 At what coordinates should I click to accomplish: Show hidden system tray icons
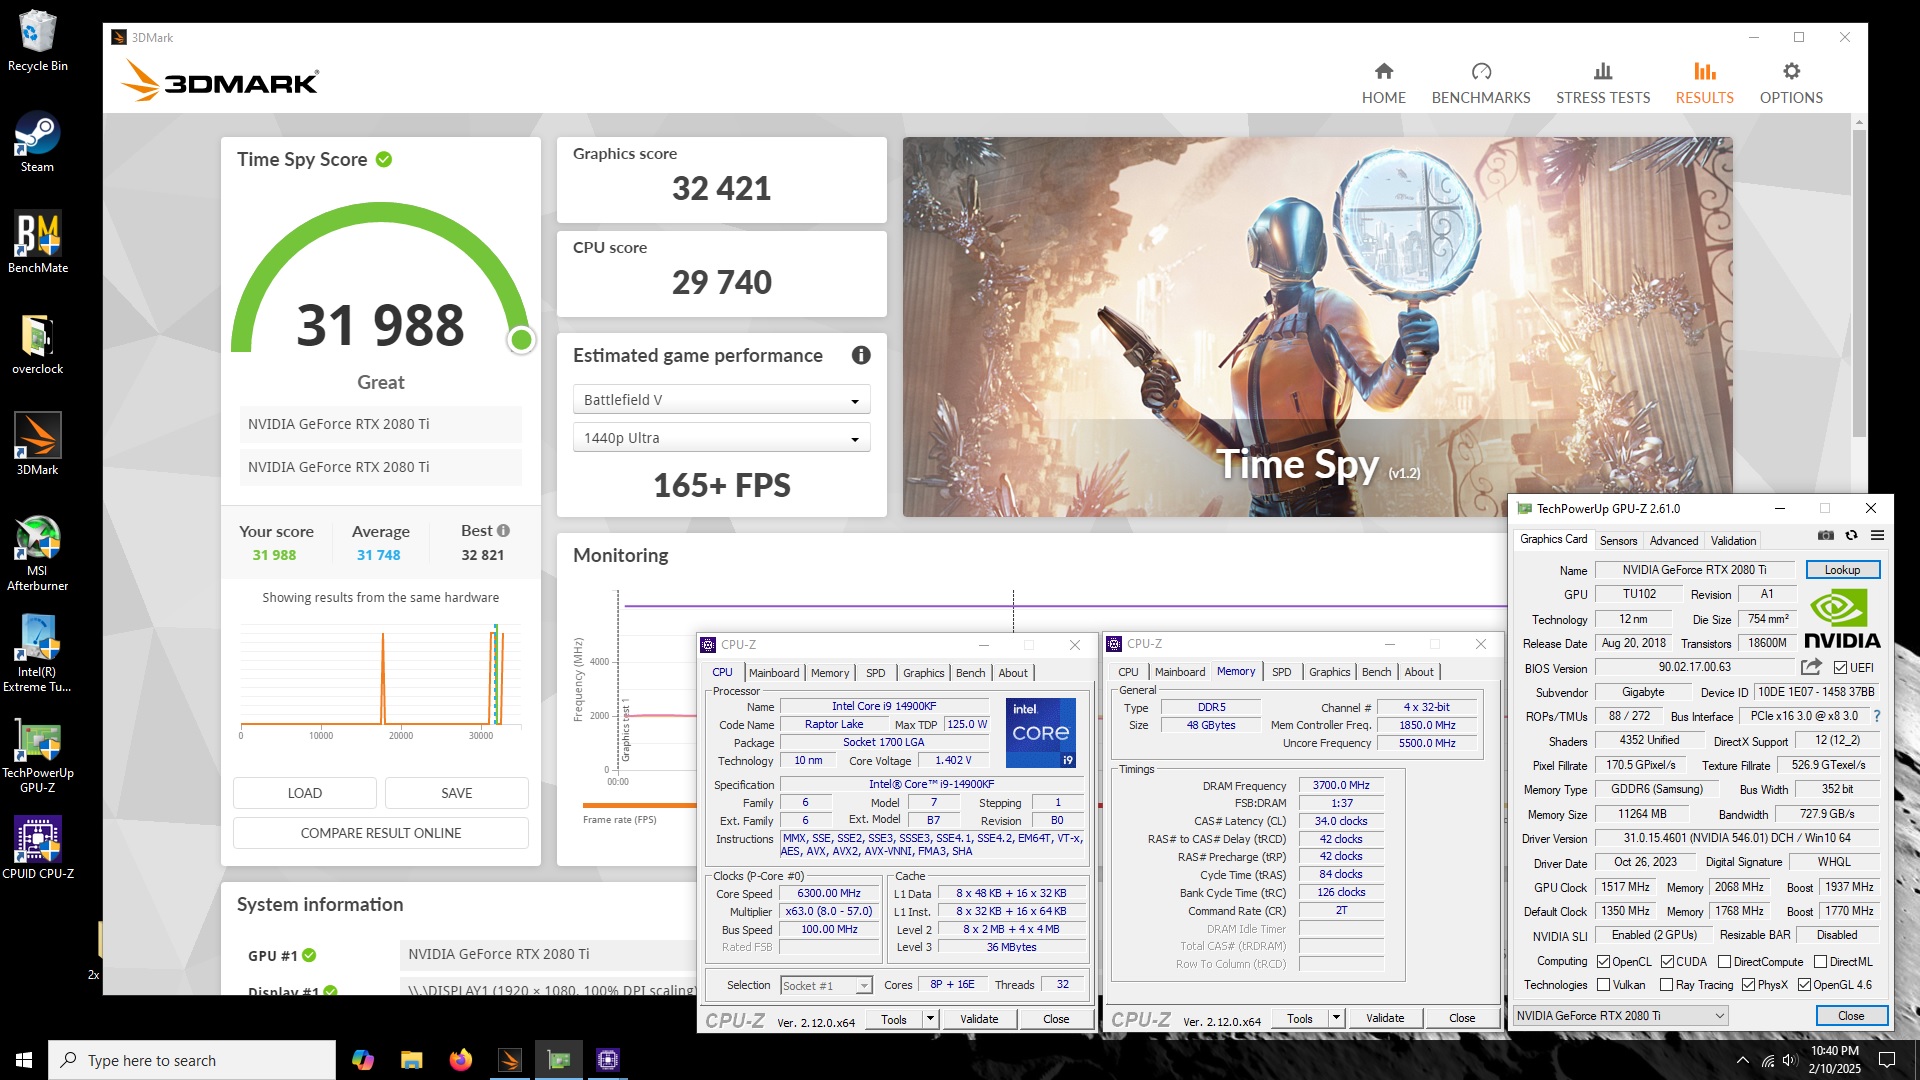tap(1743, 1060)
